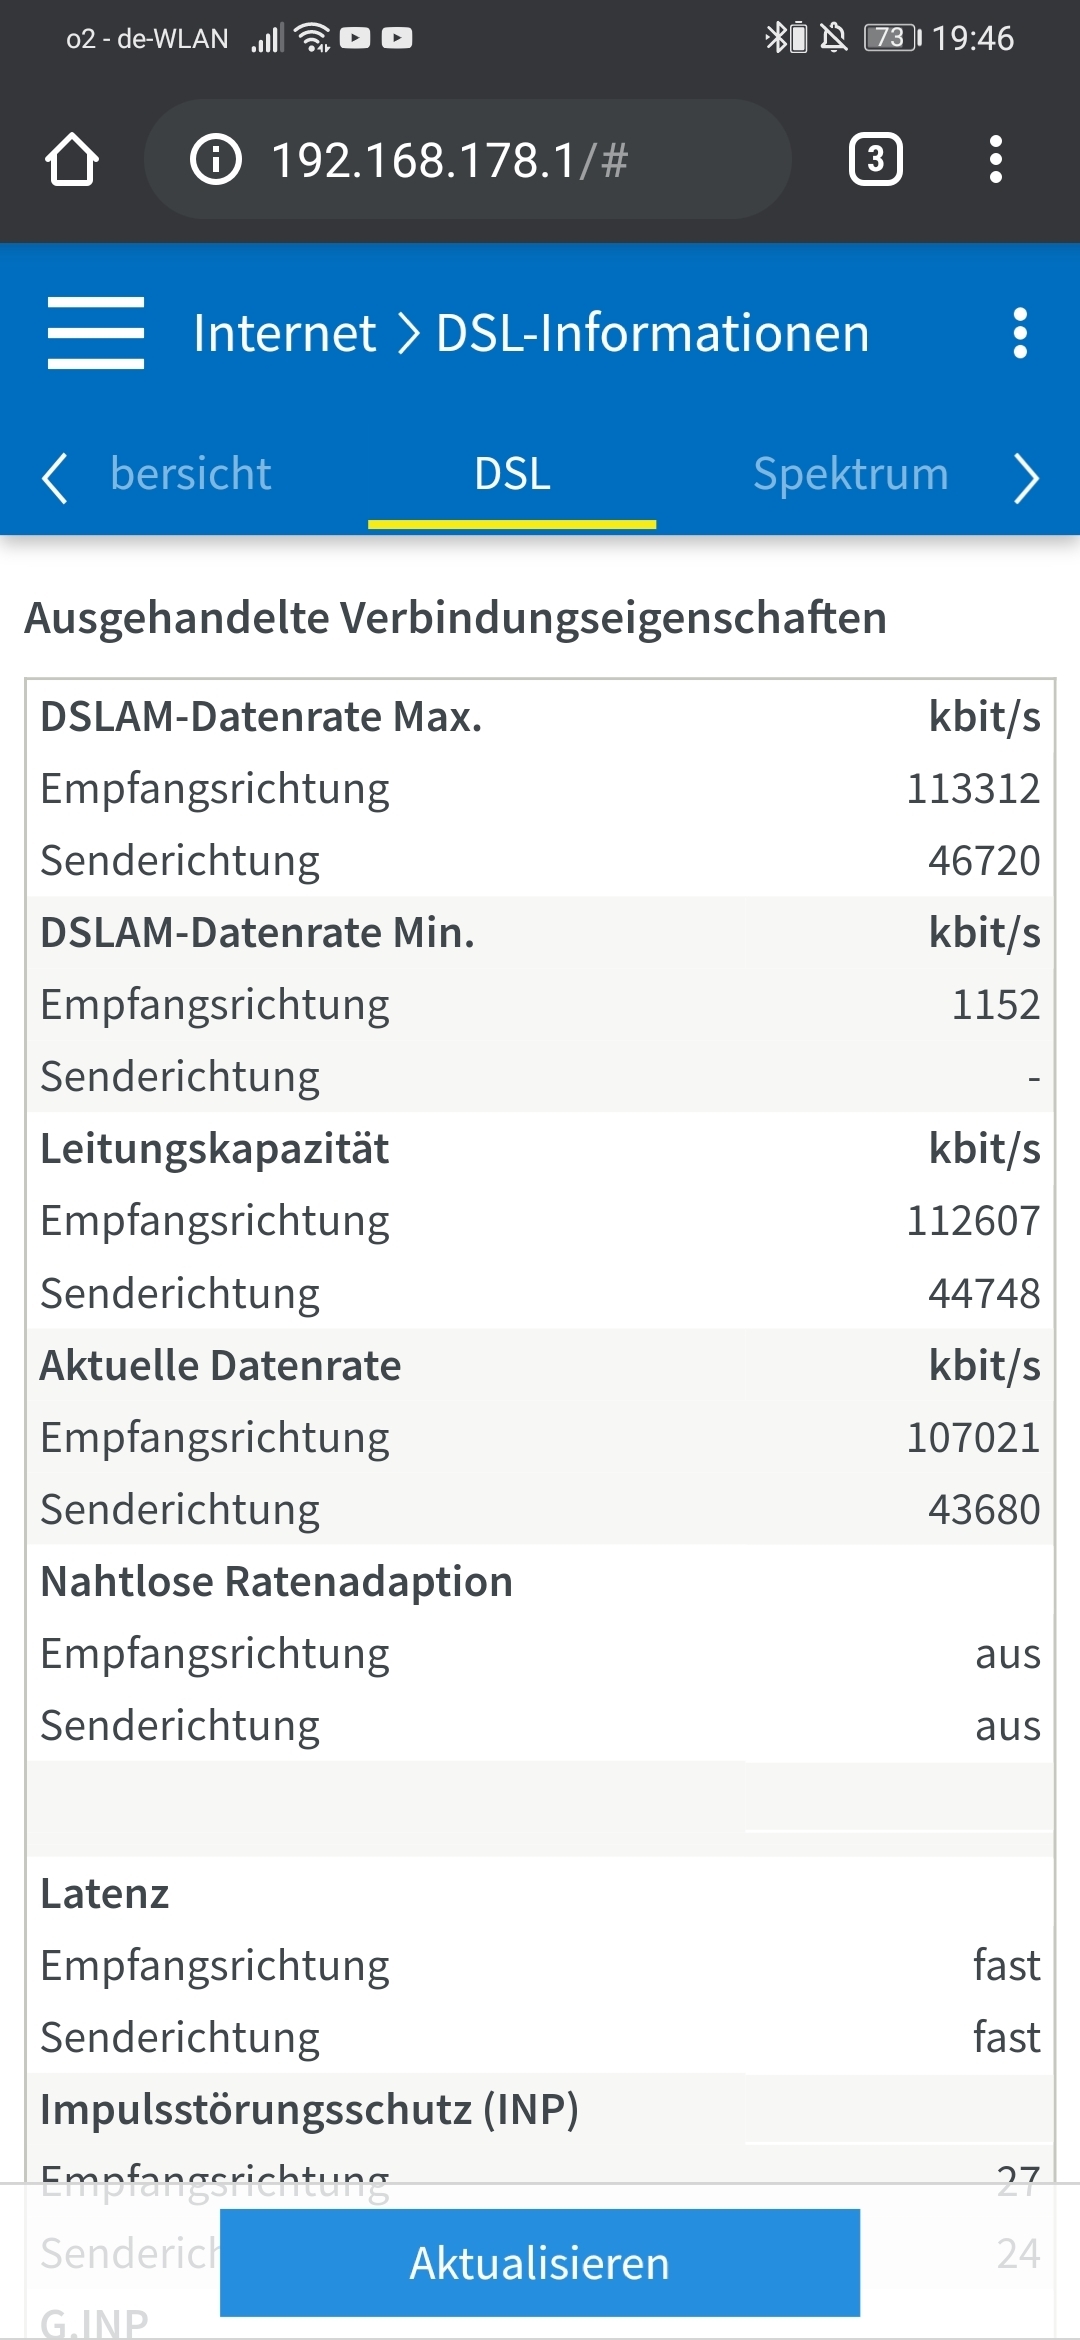Tap the Internet breadcrumb link
Image resolution: width=1080 pixels, height=2340 pixels.
point(285,333)
